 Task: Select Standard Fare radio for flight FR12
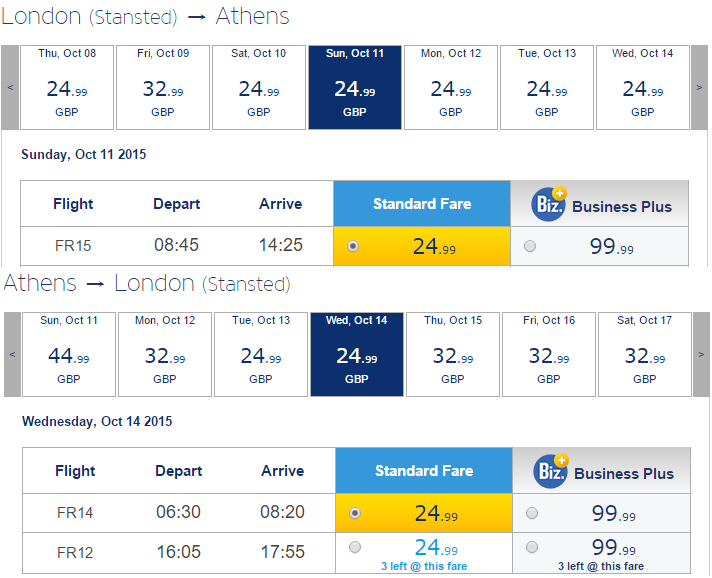pos(355,547)
